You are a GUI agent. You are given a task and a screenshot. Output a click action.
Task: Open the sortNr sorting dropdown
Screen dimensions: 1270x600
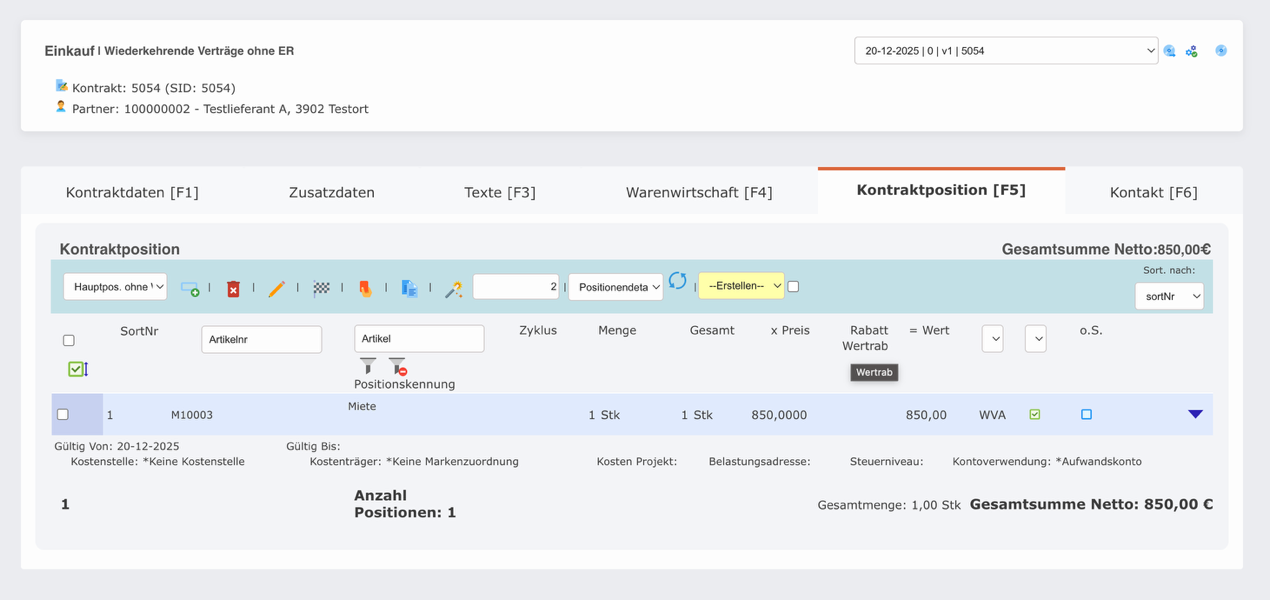[x=1169, y=296]
